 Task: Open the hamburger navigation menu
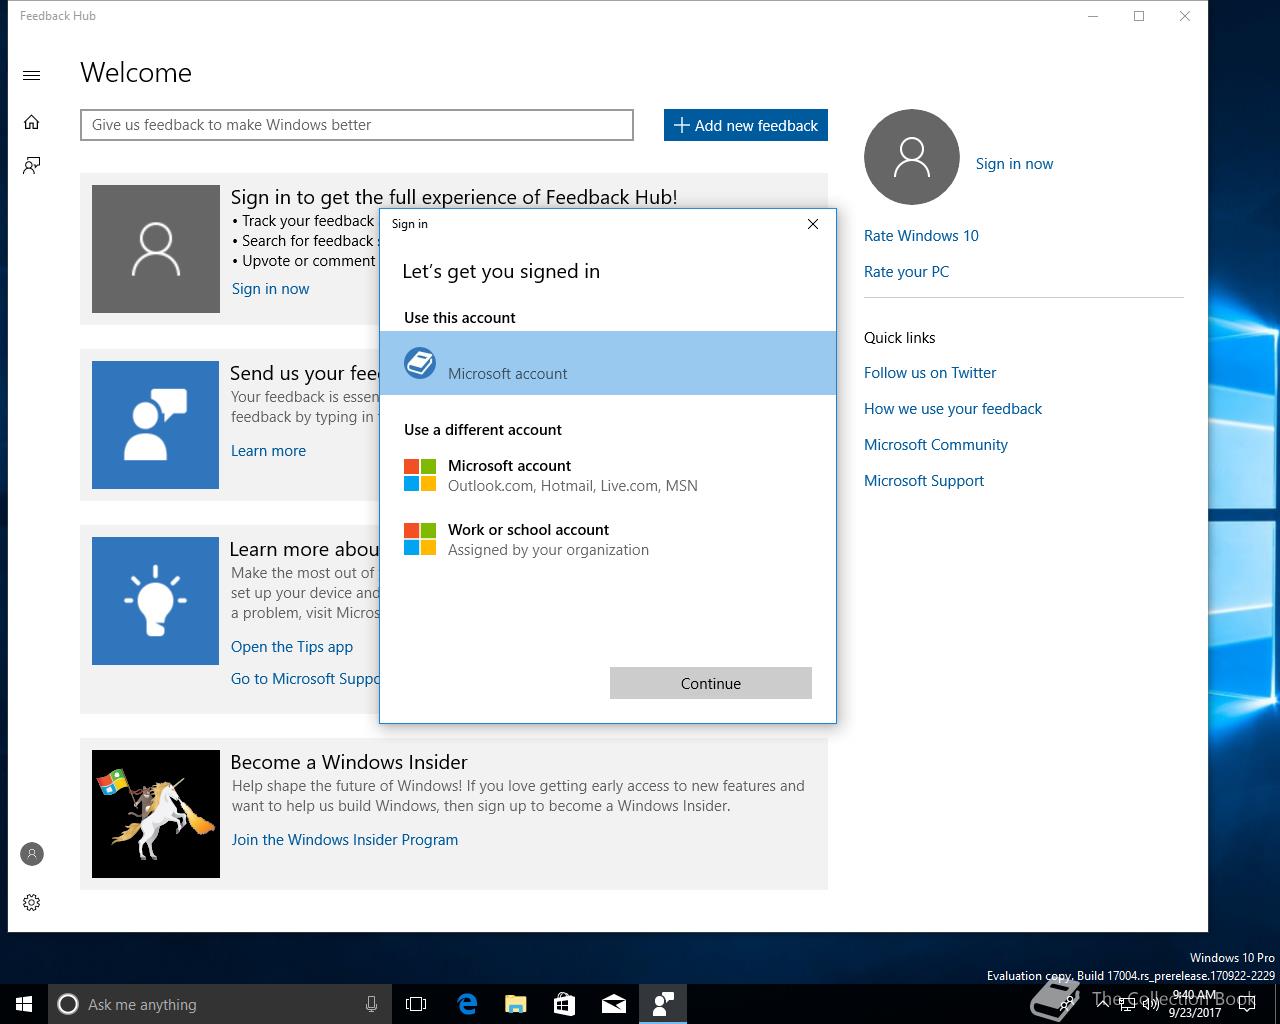31,75
